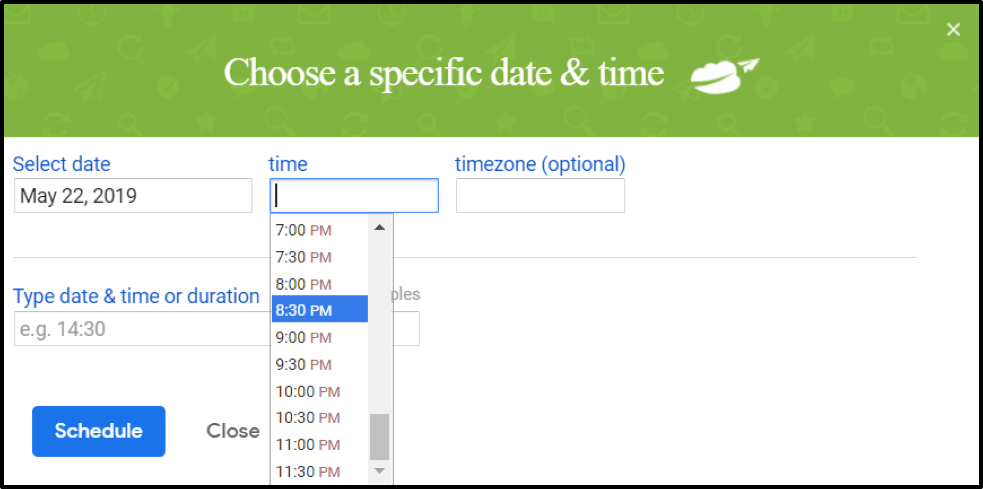Select 7:00 PM from the time list
983x489 pixels.
click(x=318, y=230)
